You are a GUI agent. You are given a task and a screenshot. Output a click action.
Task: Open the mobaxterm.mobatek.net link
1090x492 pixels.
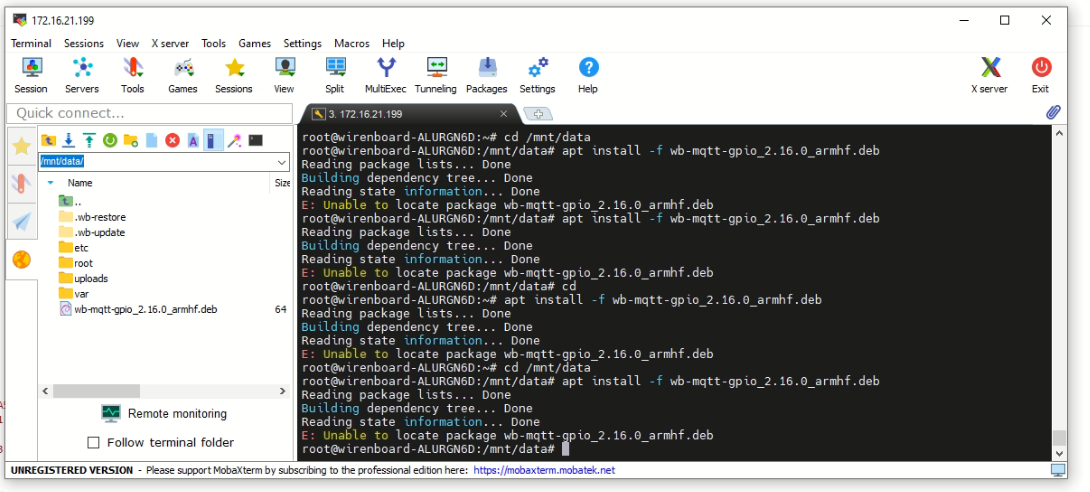tap(544, 470)
